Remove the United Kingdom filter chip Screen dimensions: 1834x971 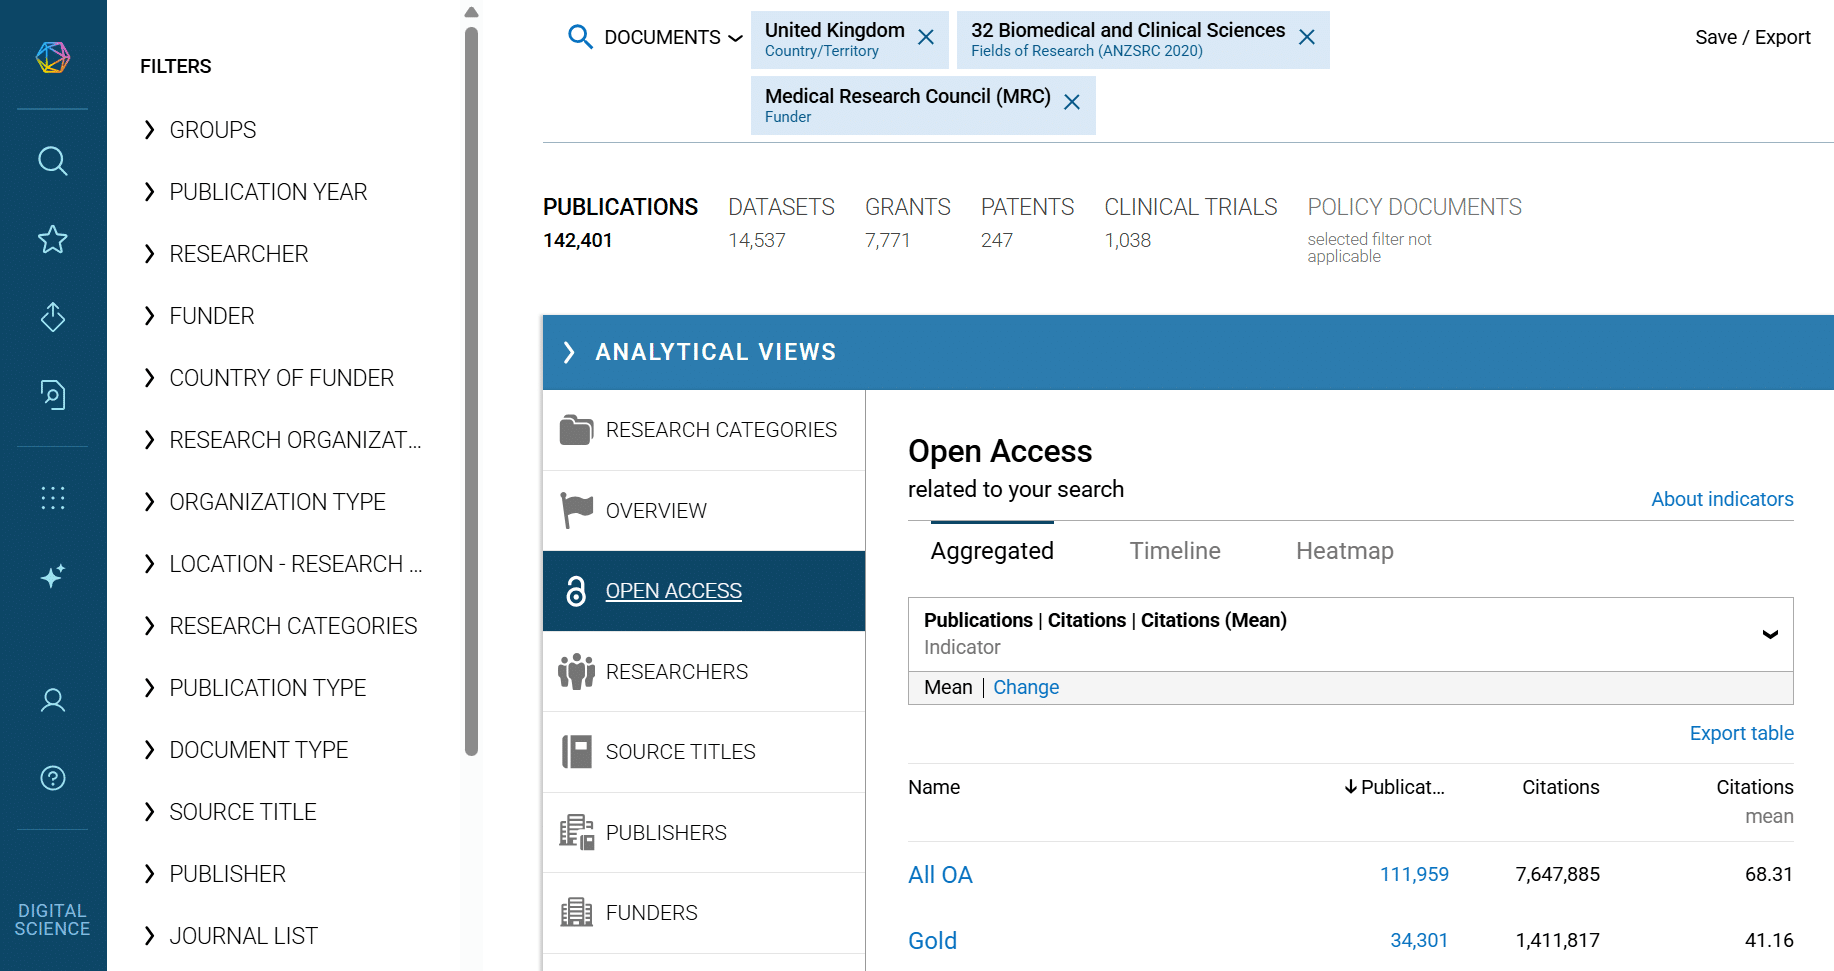(x=926, y=38)
